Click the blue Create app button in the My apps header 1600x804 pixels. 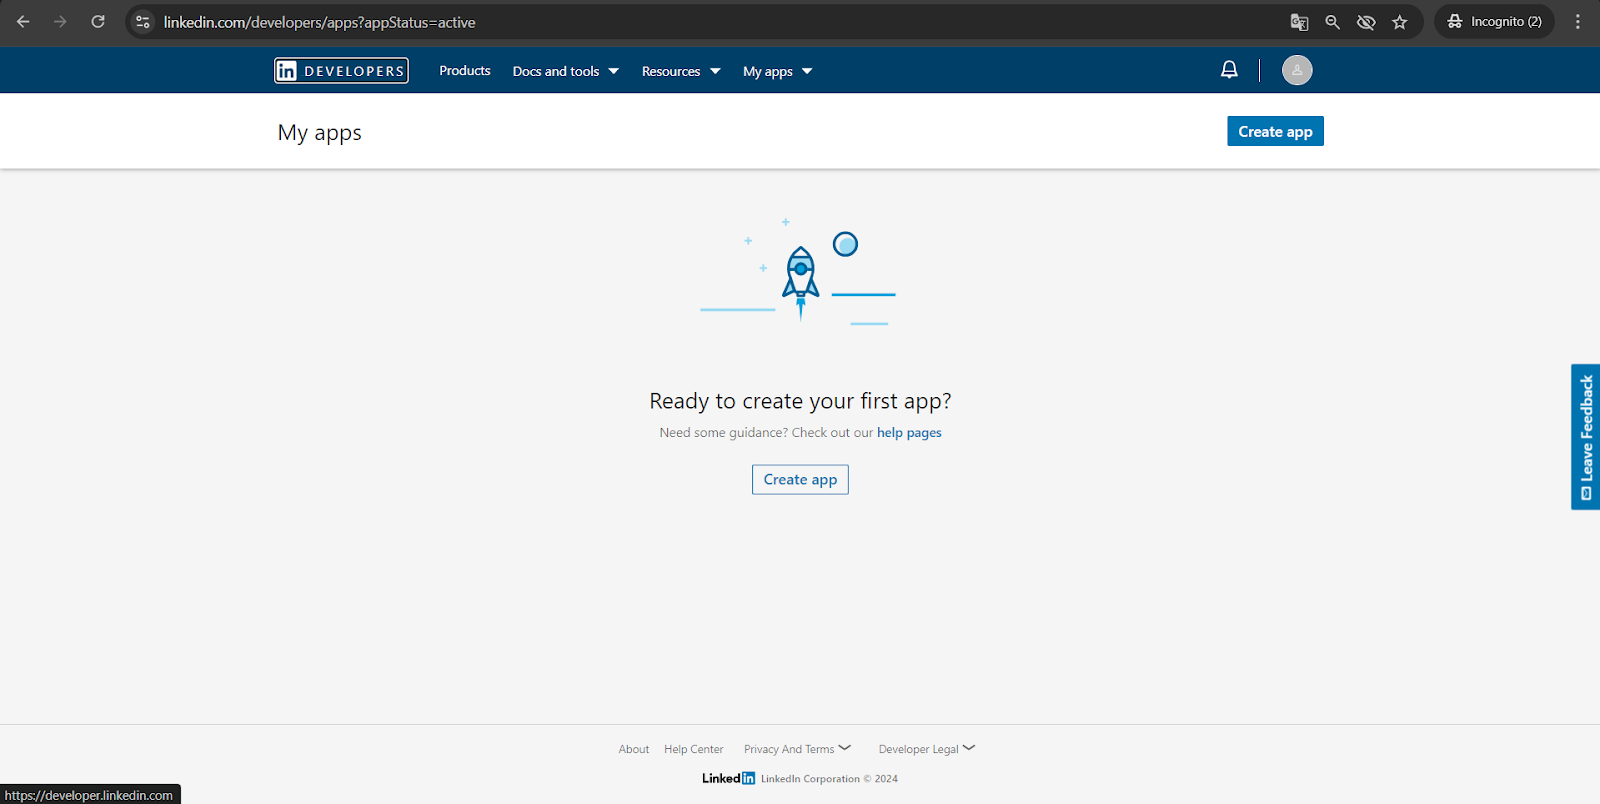[x=1275, y=131]
